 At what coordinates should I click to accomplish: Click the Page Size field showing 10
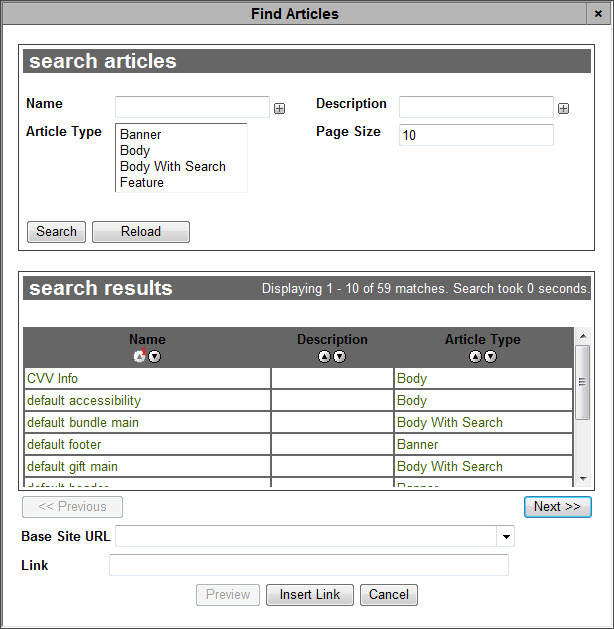coord(476,135)
